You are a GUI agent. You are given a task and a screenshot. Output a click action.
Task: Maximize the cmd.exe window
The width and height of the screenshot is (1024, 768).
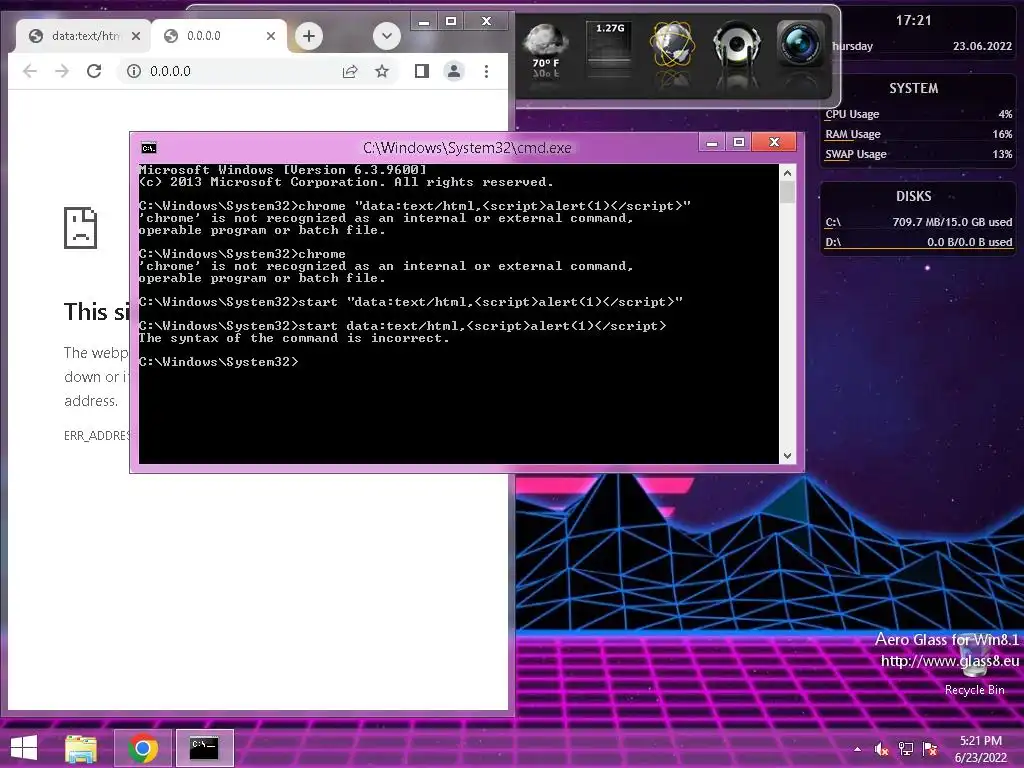point(739,142)
